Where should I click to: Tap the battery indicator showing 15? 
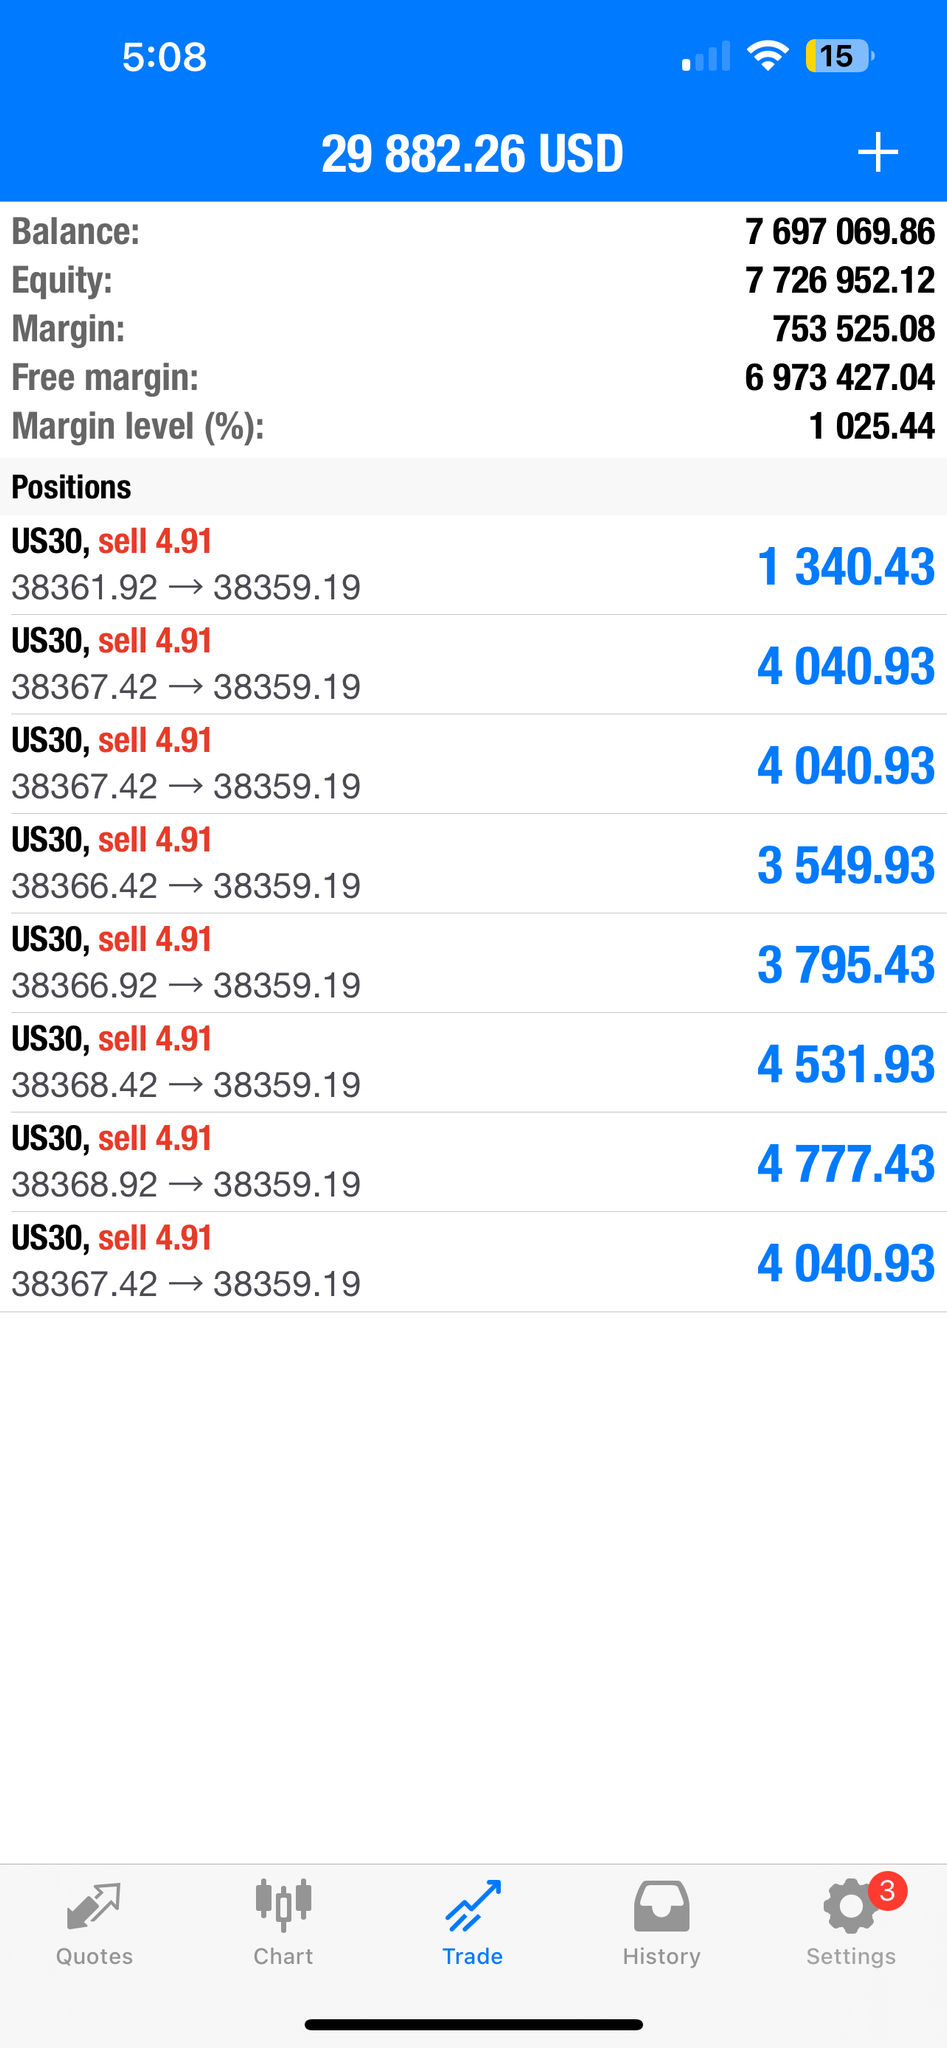[x=839, y=56]
